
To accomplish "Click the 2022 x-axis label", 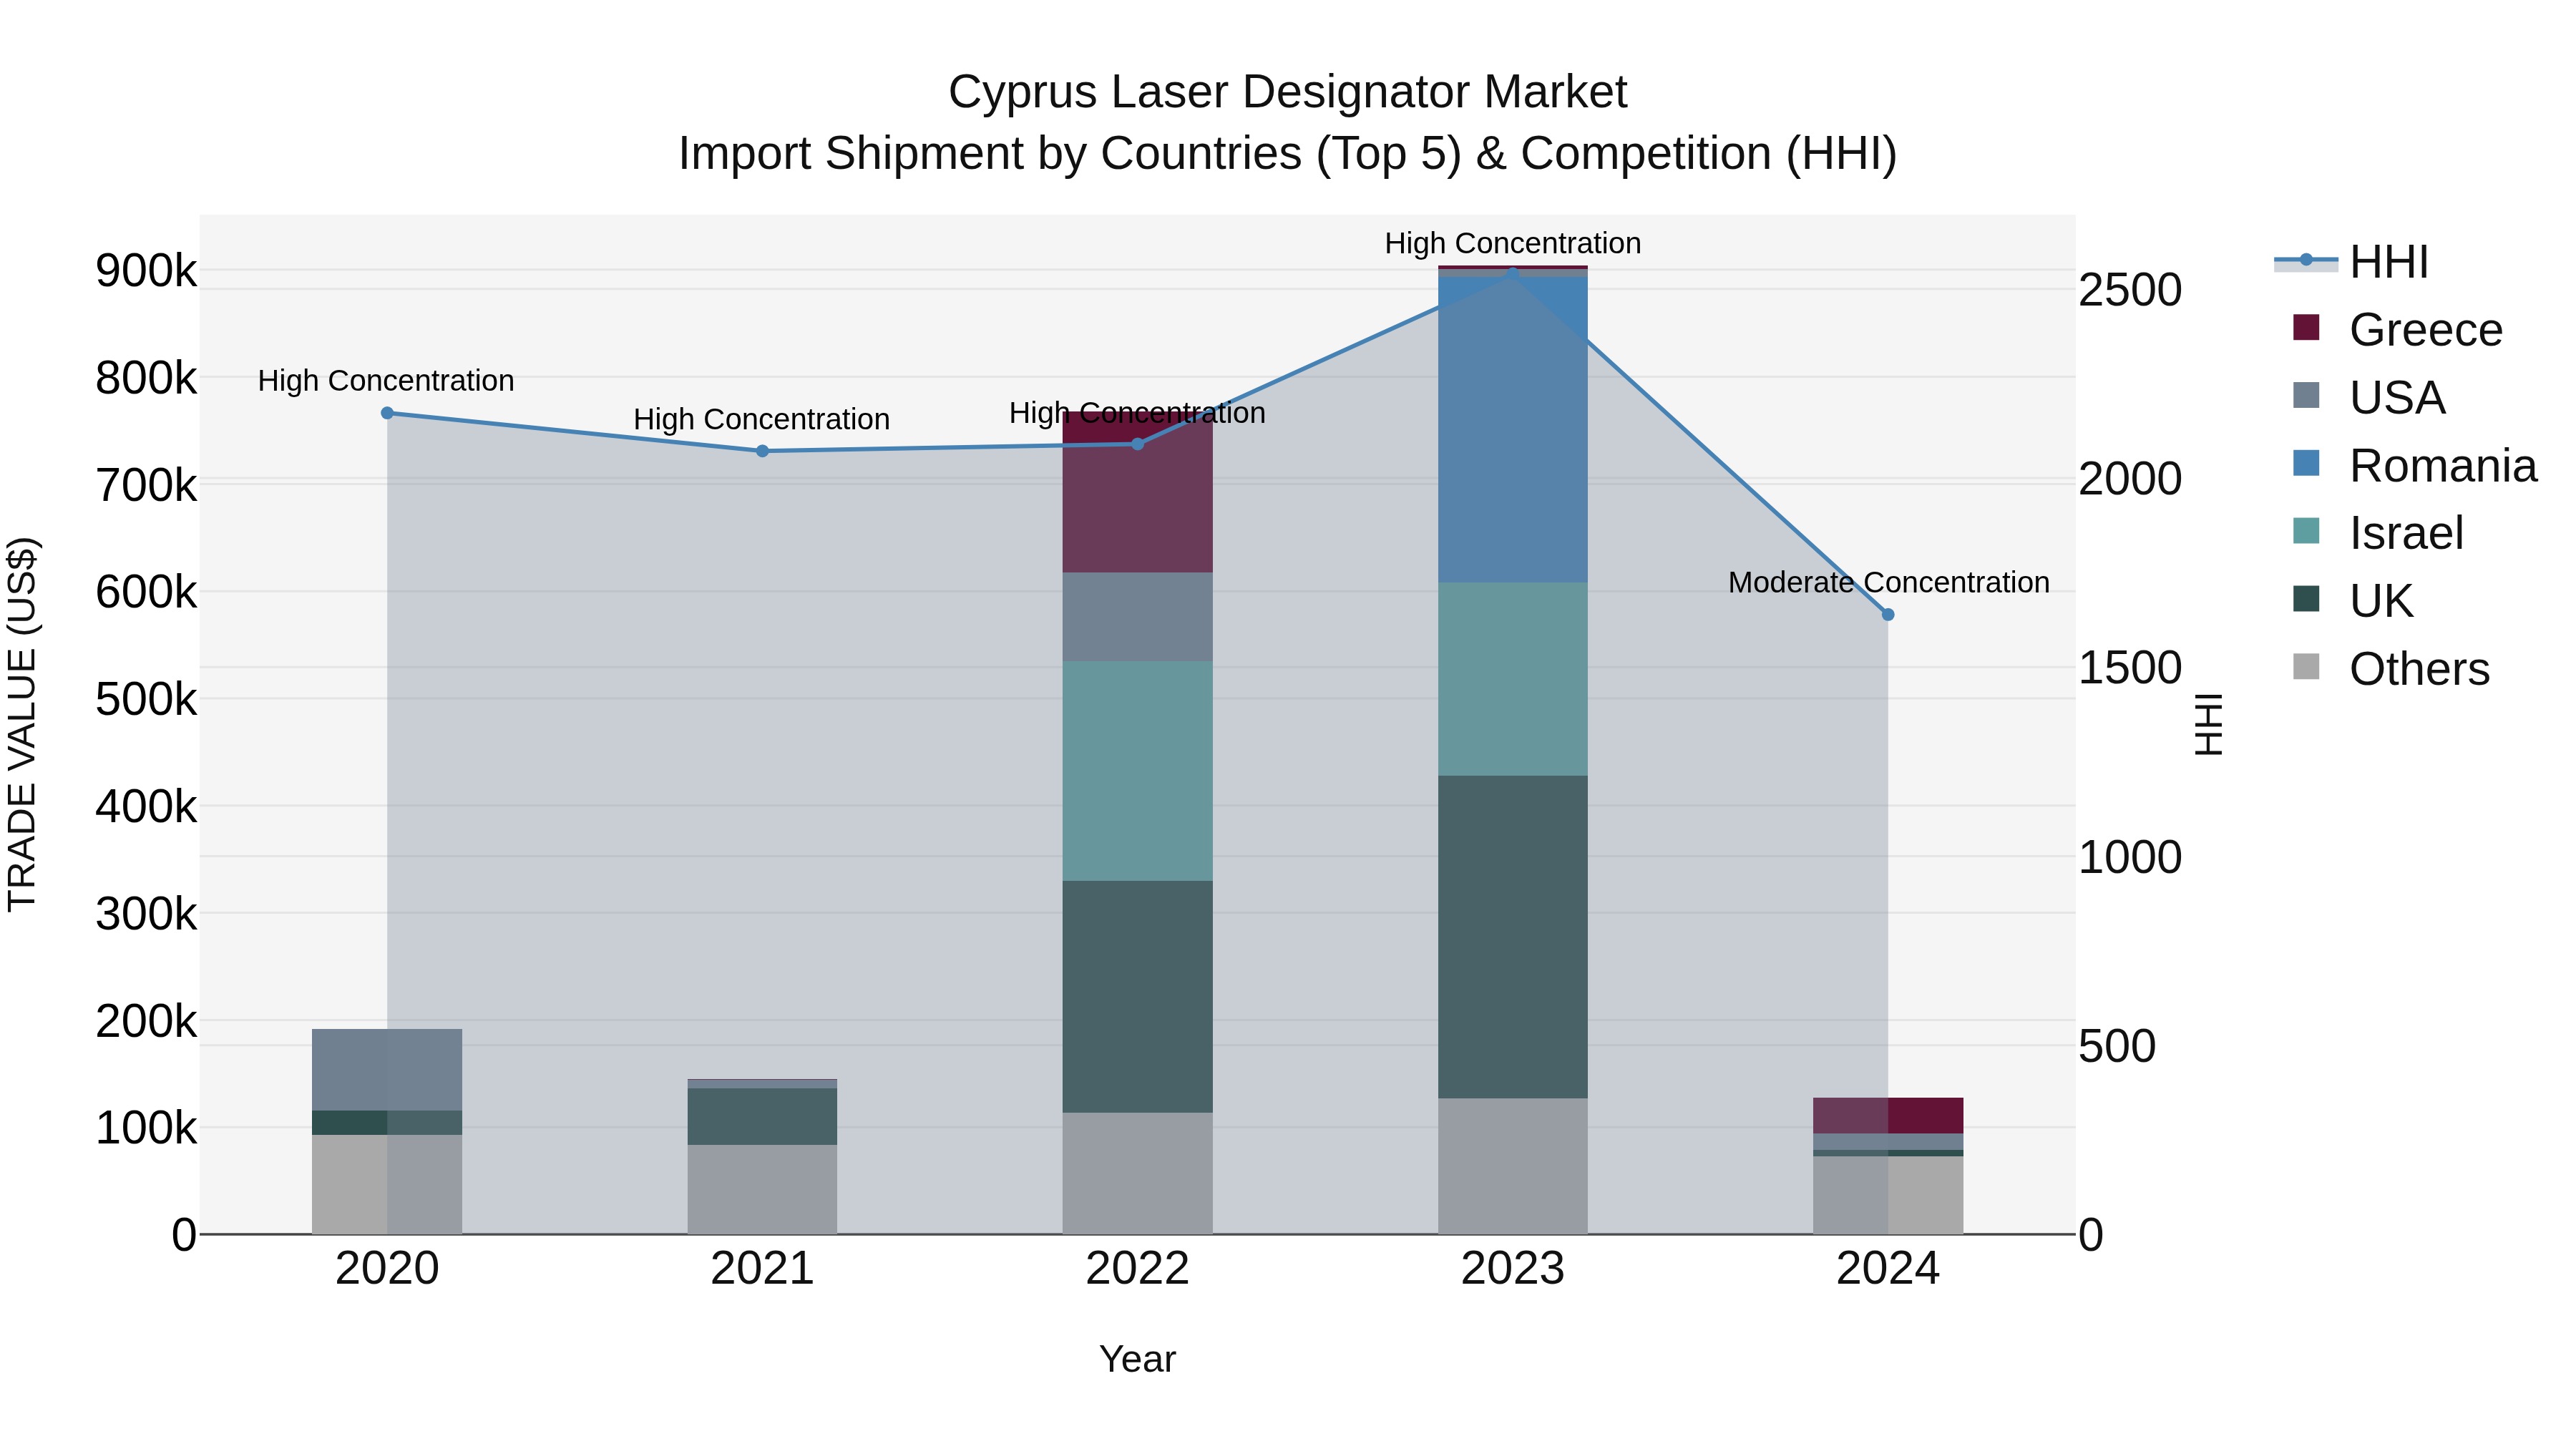I will pos(1137,1269).
